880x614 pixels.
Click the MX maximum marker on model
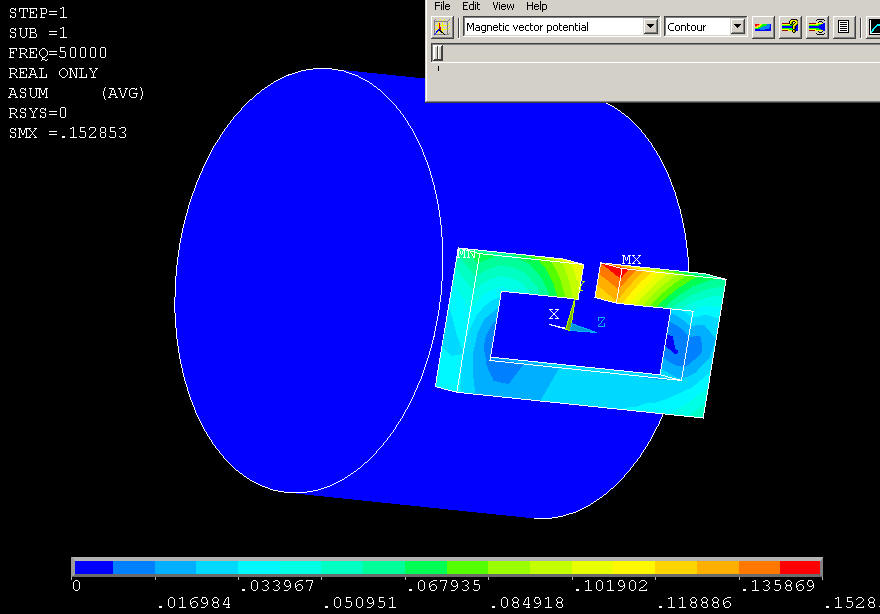point(631,260)
